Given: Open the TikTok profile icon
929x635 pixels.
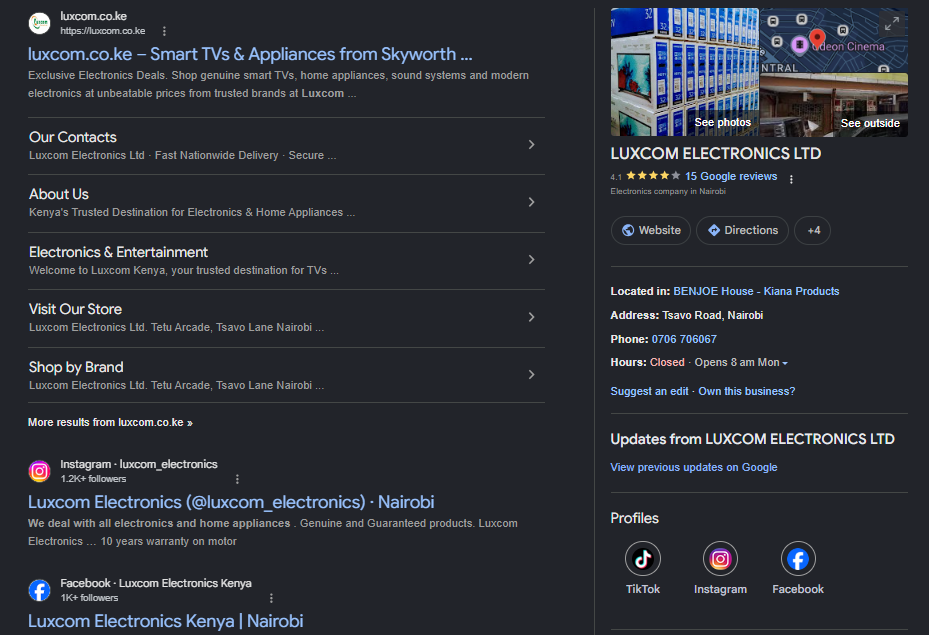Looking at the screenshot, I should tap(643, 559).
